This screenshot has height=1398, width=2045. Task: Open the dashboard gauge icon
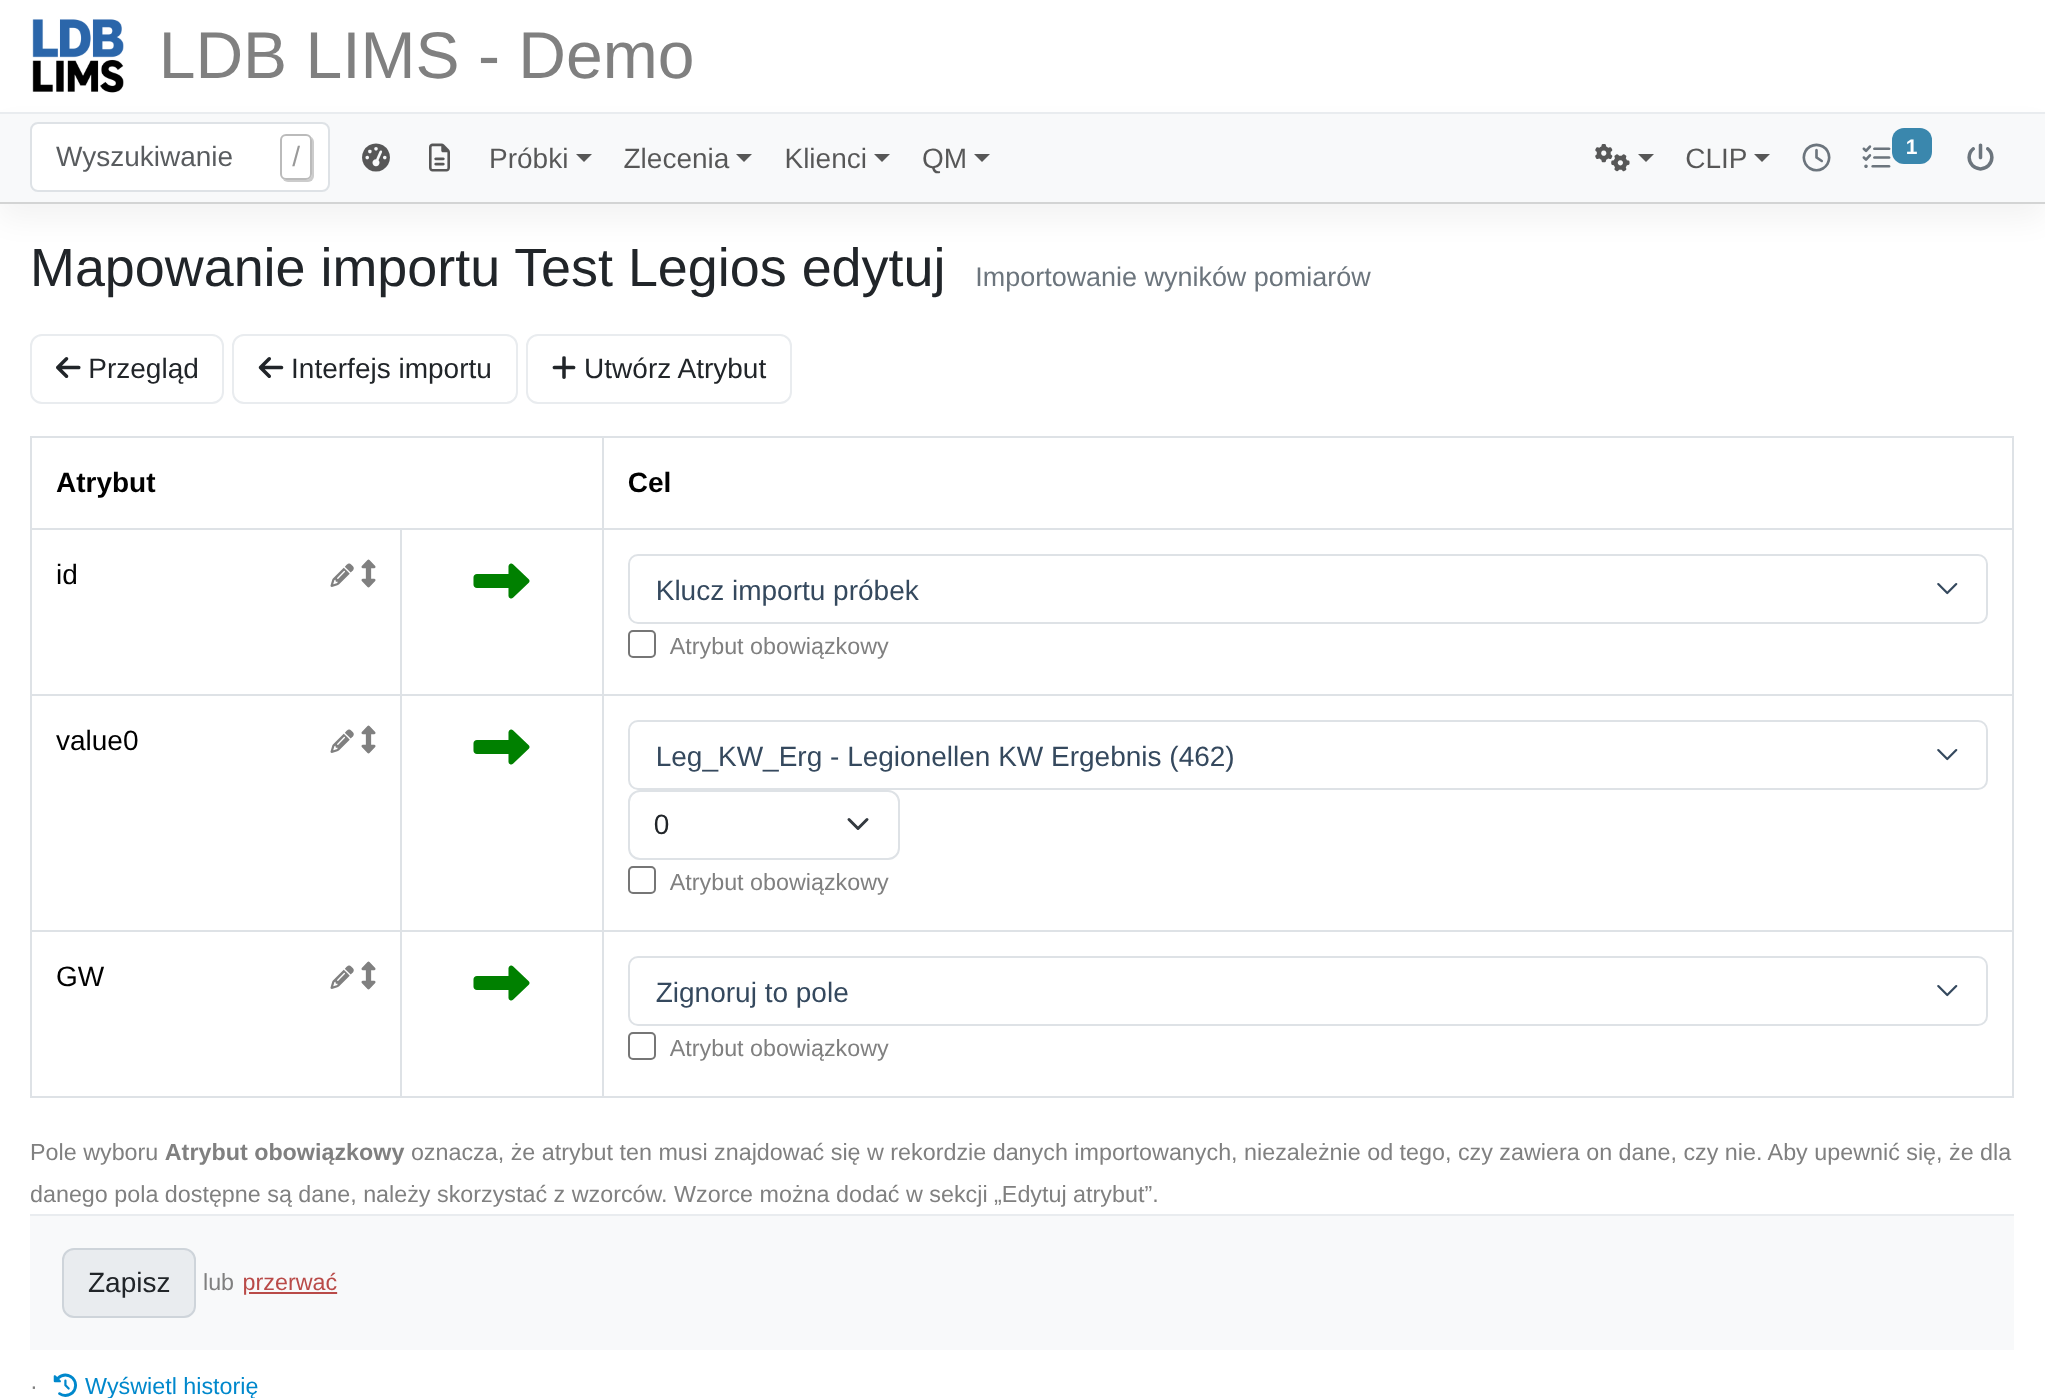[376, 158]
